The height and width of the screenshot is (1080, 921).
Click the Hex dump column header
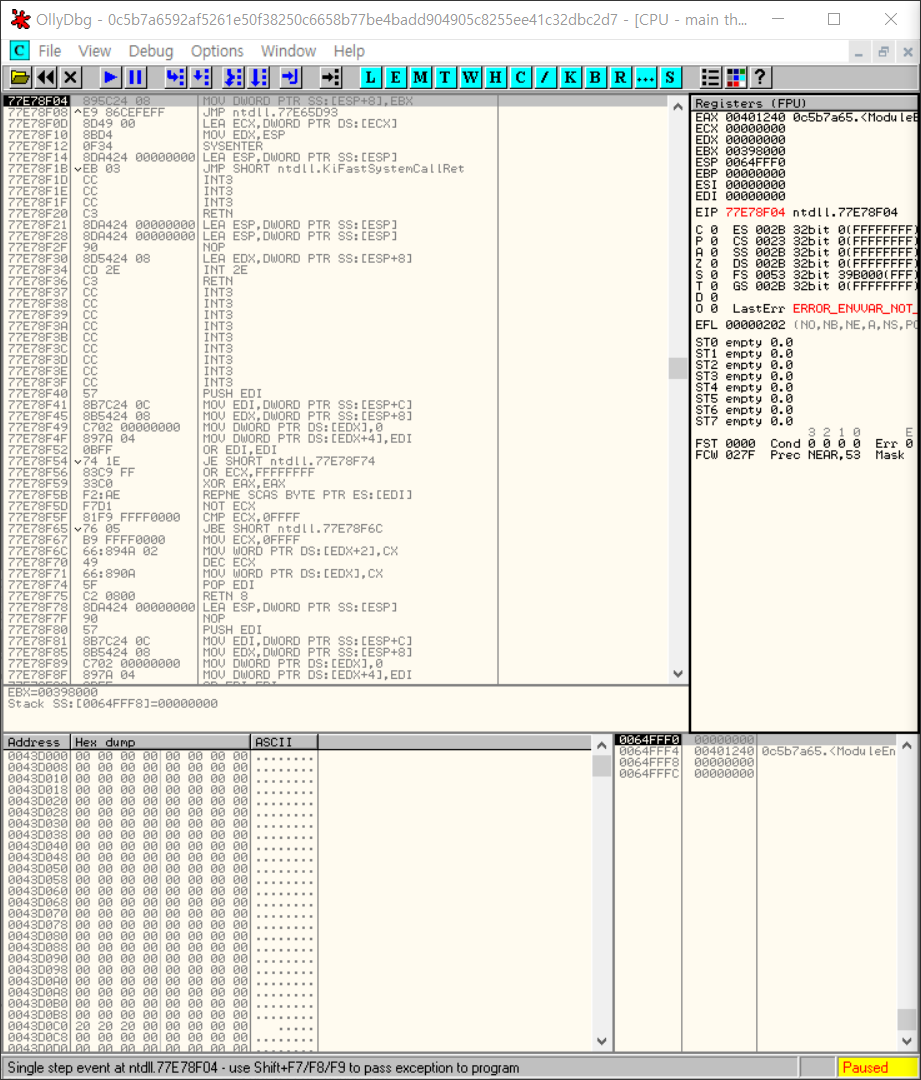coord(160,742)
